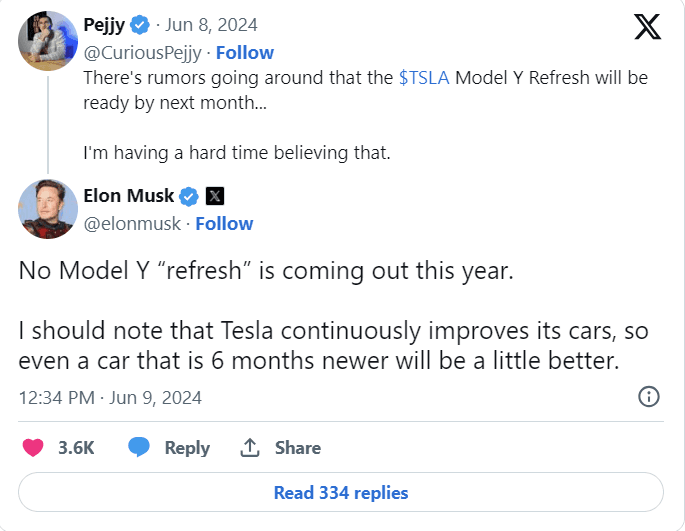Open Elon Musk's profile picture
Viewport: 685px width, 531px height.
(x=48, y=209)
